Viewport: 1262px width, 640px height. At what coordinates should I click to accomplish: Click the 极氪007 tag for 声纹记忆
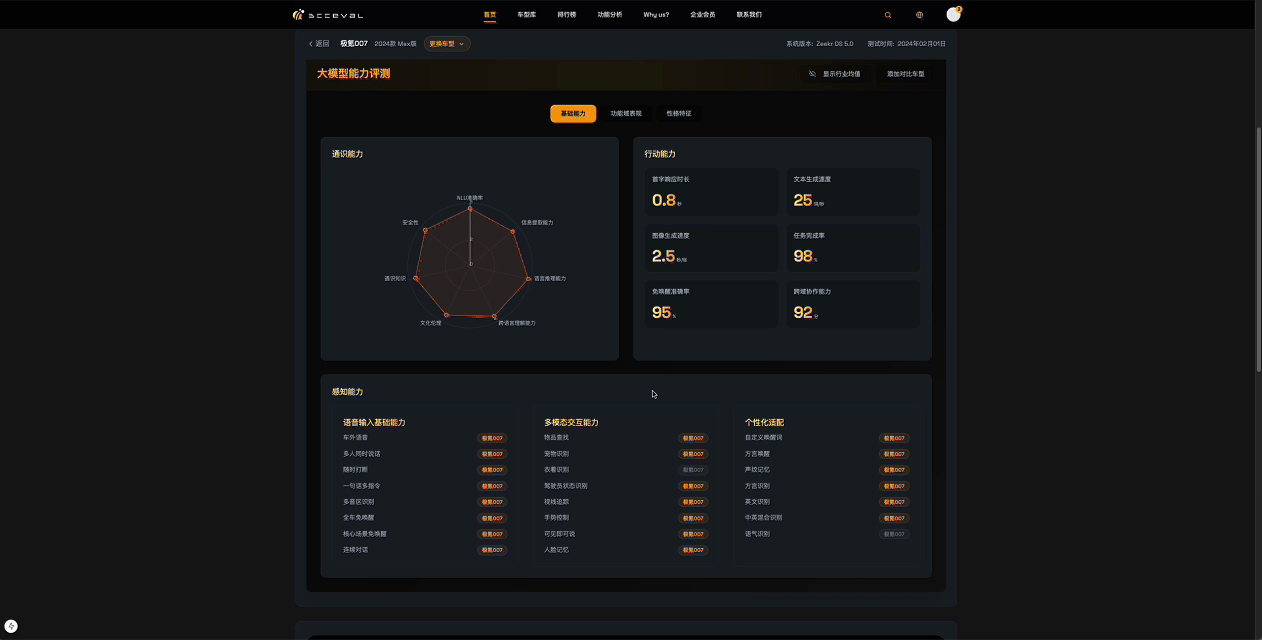tap(894, 470)
